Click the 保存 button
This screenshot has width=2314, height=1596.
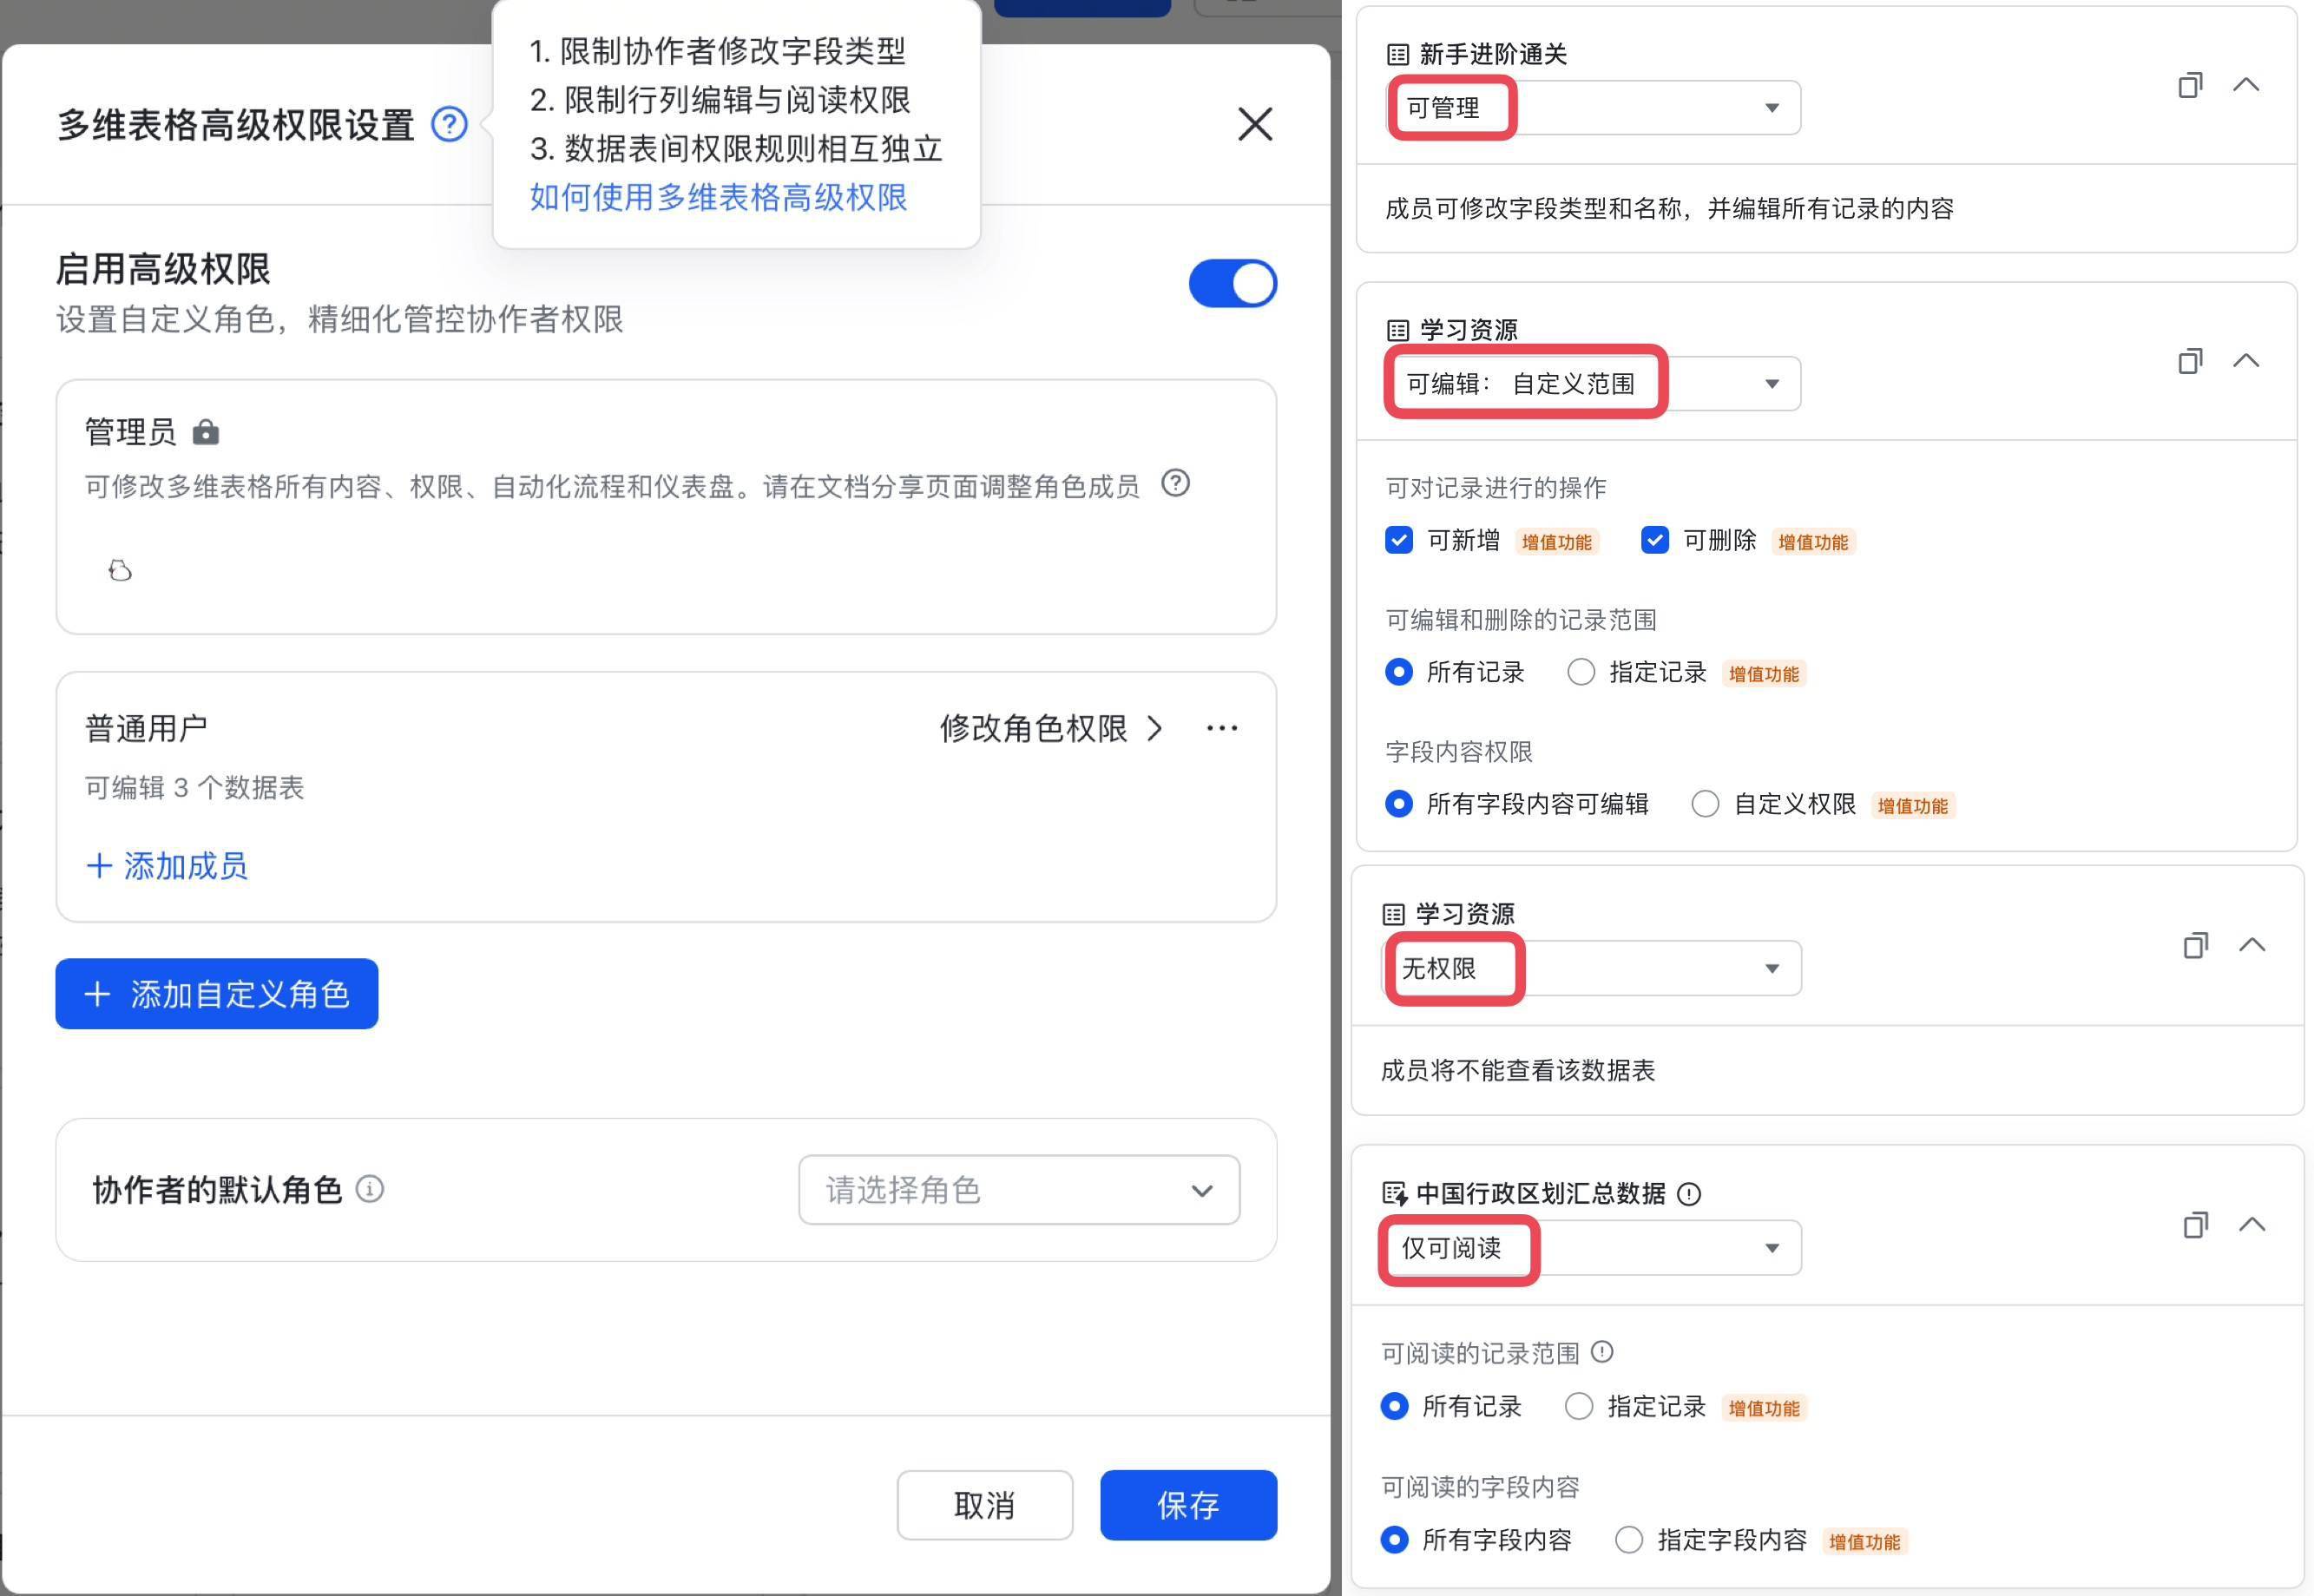coord(1188,1505)
